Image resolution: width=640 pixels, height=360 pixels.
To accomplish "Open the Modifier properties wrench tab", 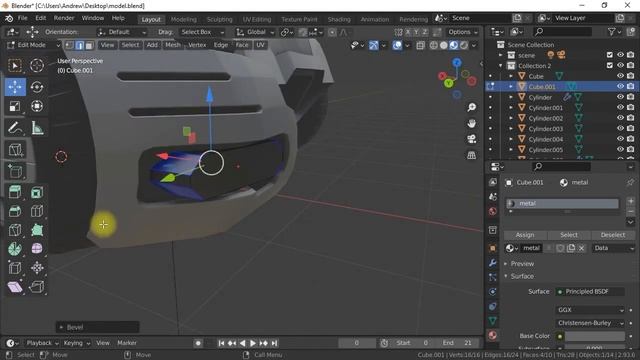I will [x=493, y=262].
